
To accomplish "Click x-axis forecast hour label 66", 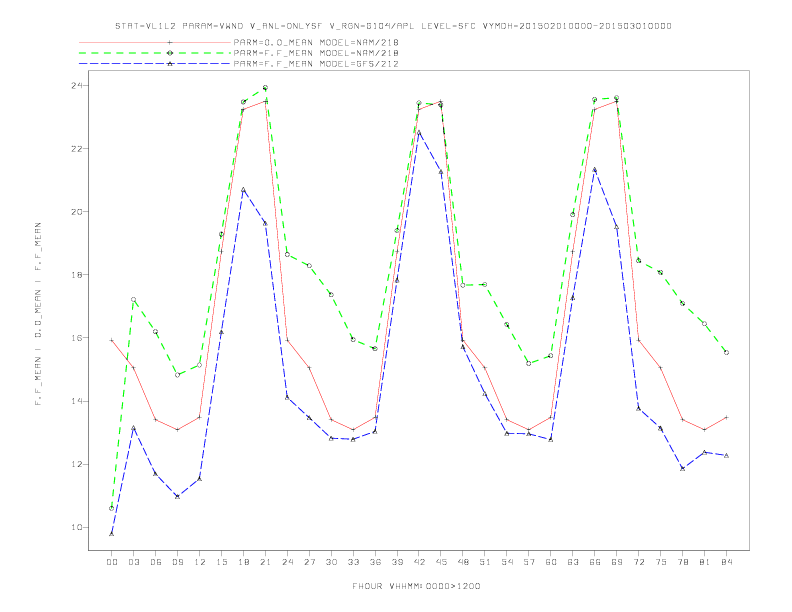I will point(595,562).
